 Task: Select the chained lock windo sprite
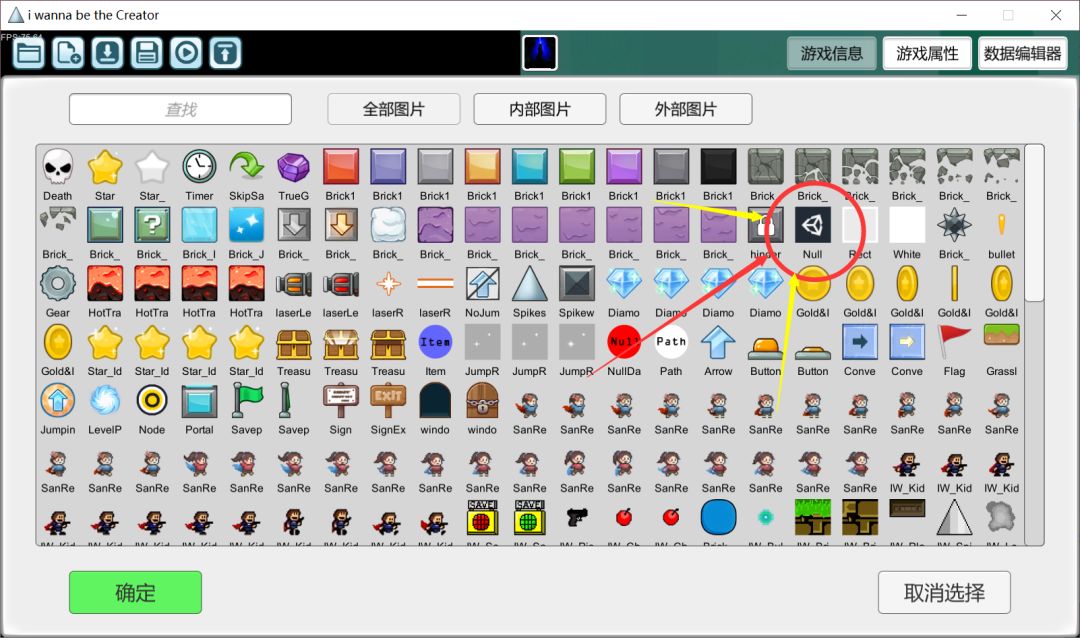click(x=482, y=401)
